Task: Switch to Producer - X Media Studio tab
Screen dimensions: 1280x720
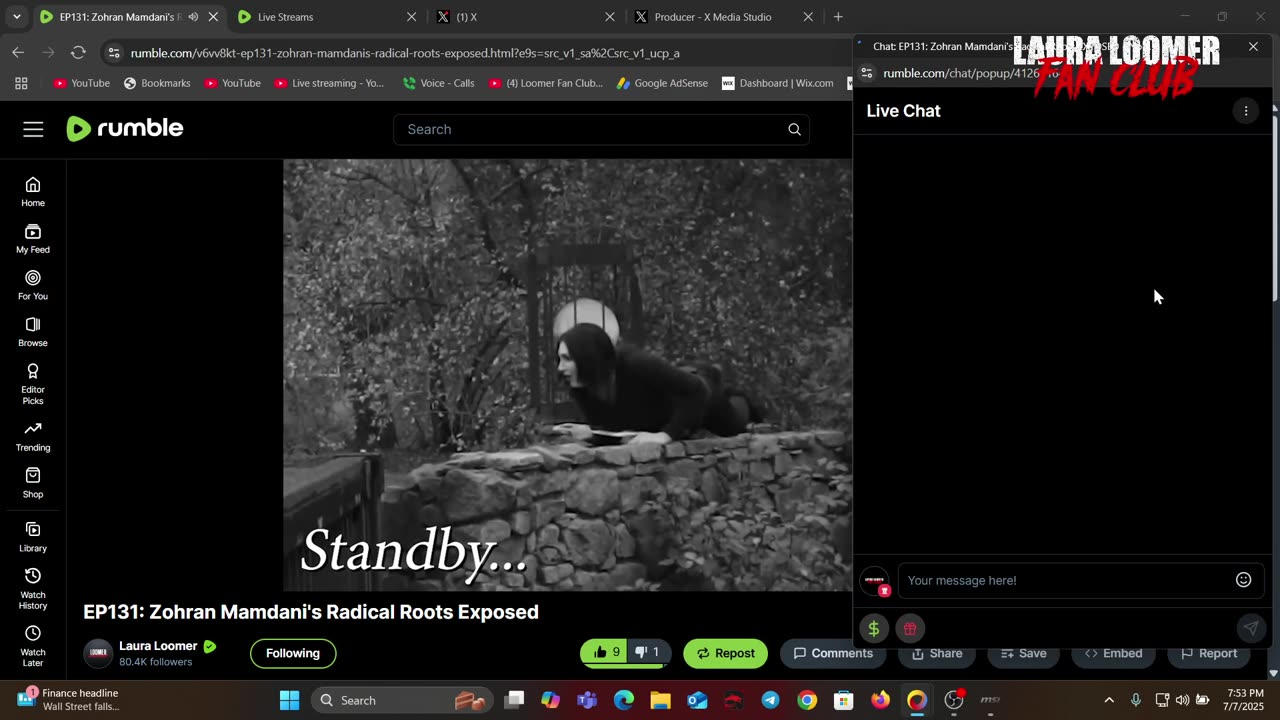Action: (x=725, y=17)
